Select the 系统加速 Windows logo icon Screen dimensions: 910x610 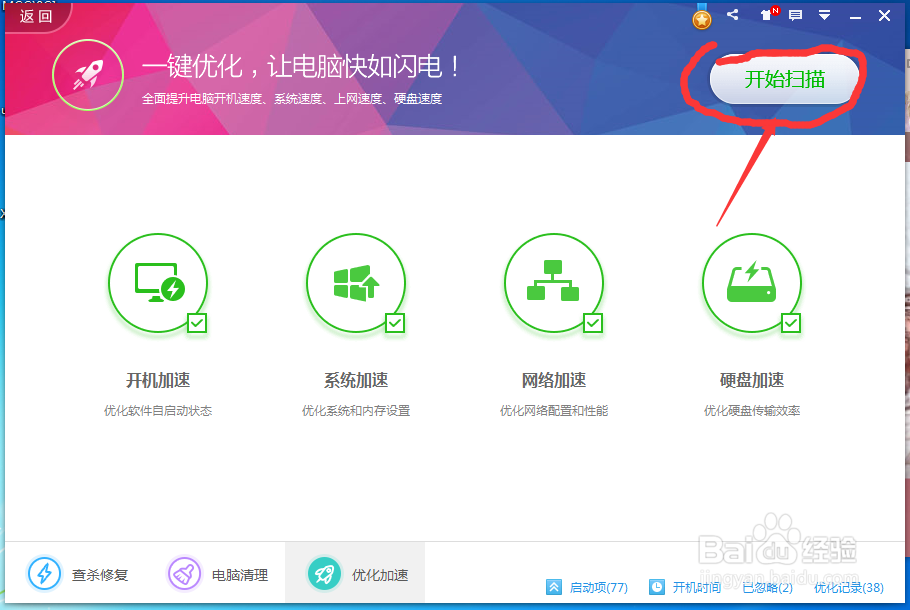[356, 283]
